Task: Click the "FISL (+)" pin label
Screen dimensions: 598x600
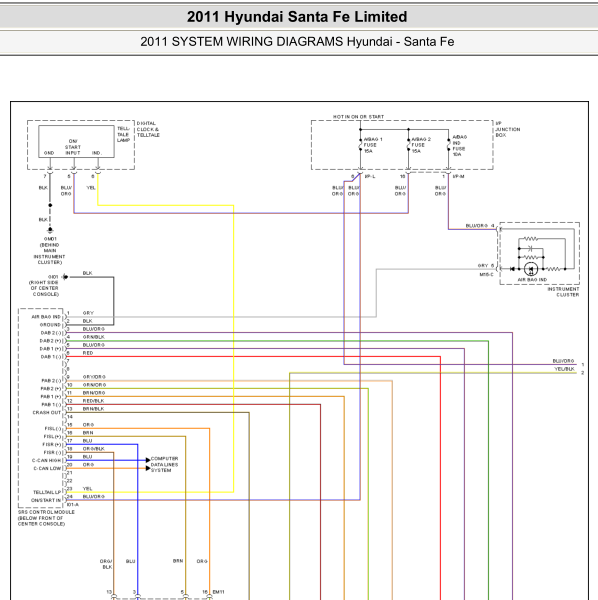Action: click(52, 437)
